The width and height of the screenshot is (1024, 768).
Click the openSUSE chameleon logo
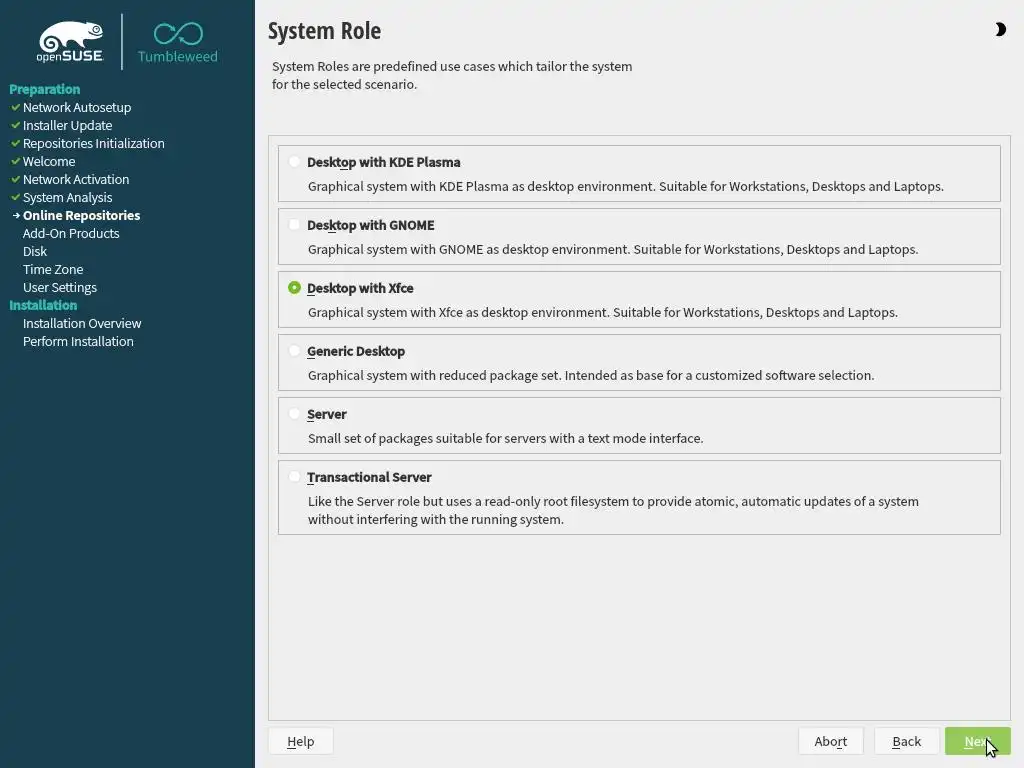[70, 42]
